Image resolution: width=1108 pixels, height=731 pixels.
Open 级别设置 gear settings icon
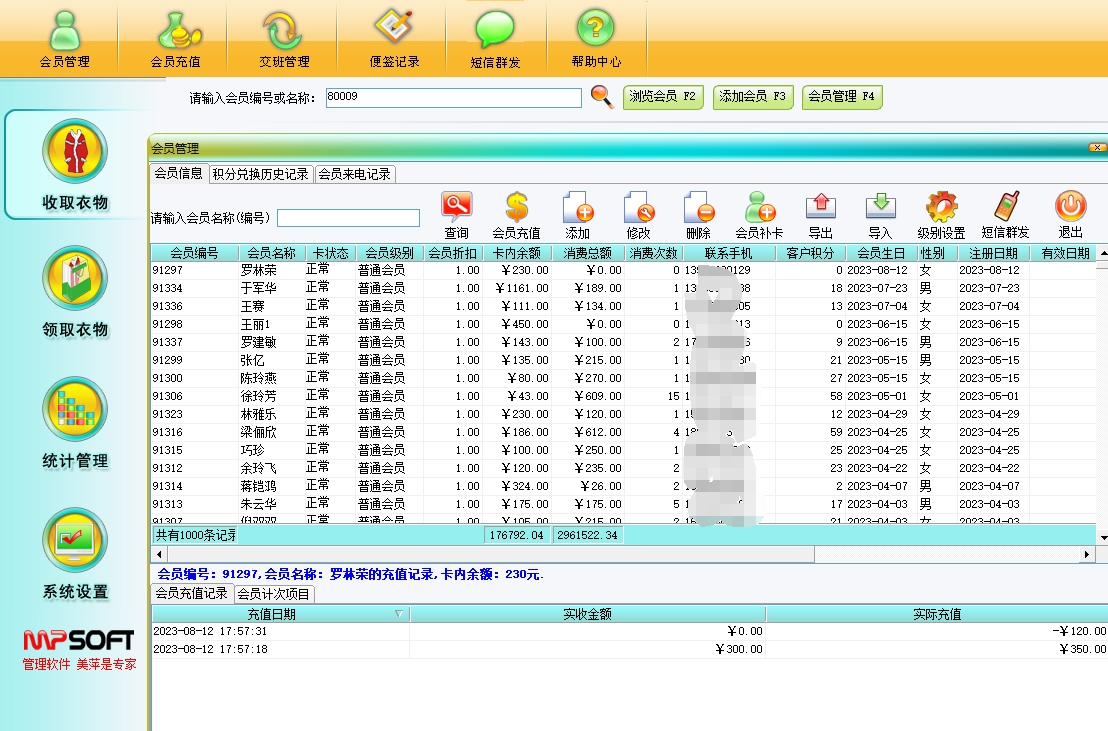coord(941,208)
